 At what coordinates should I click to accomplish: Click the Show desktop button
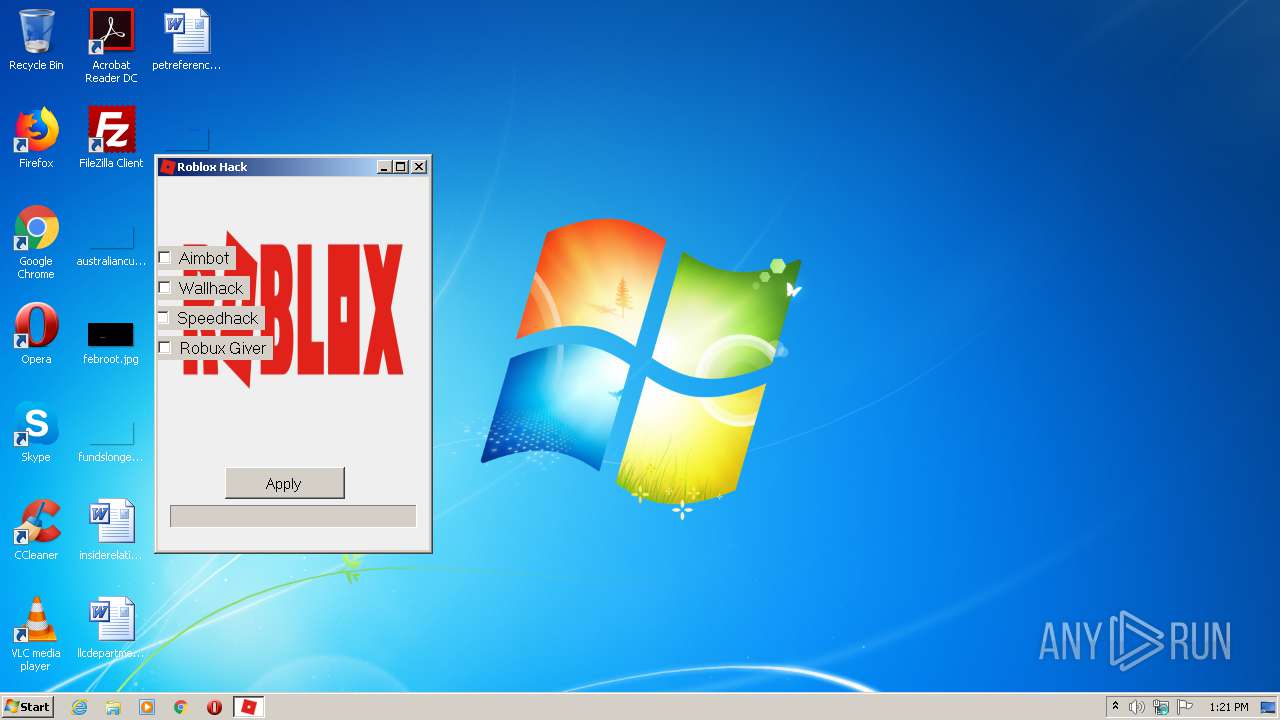(x=1269, y=707)
